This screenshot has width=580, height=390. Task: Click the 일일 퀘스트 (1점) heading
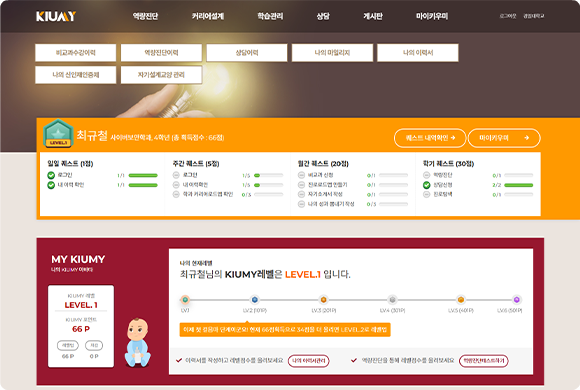pyautogui.click(x=70, y=164)
